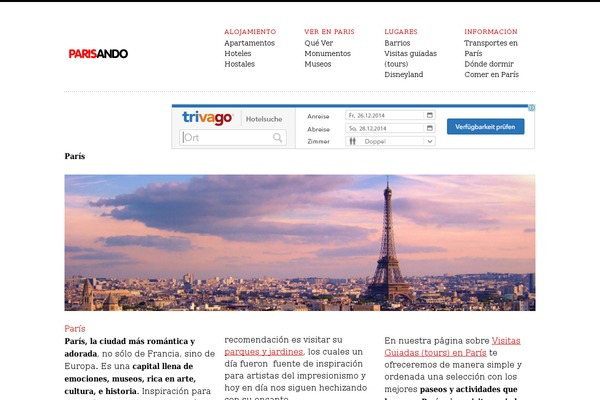Open the Dónde dormir link
This screenshot has height=400, width=600.
click(x=489, y=64)
